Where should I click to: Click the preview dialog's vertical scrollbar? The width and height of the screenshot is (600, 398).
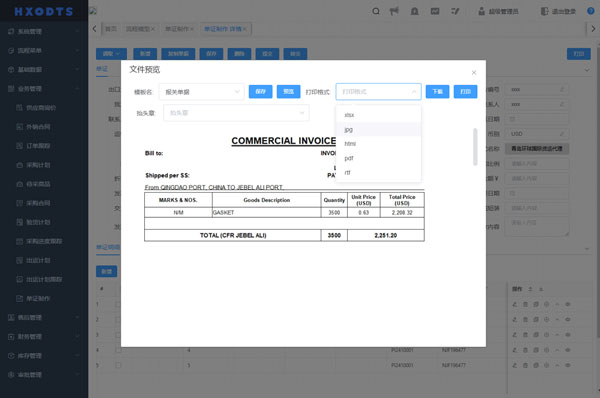(475, 147)
